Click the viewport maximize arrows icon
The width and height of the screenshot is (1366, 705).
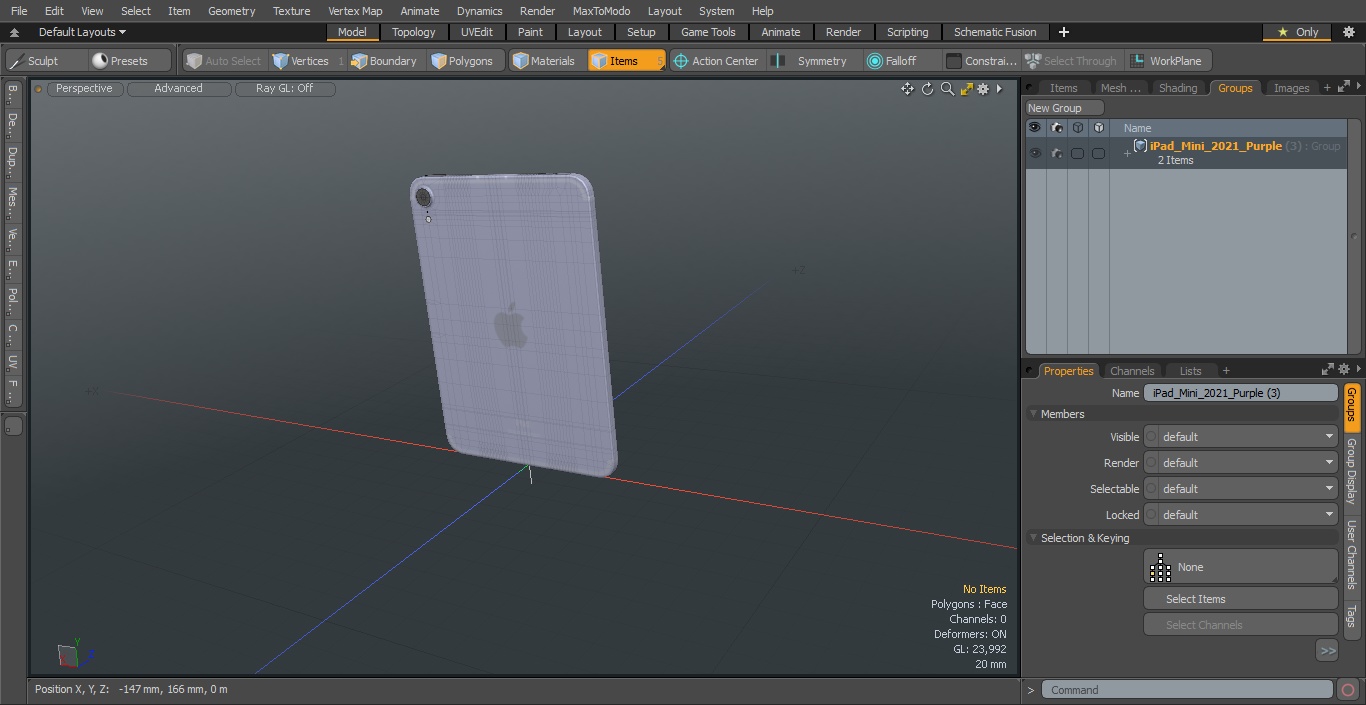click(x=966, y=89)
